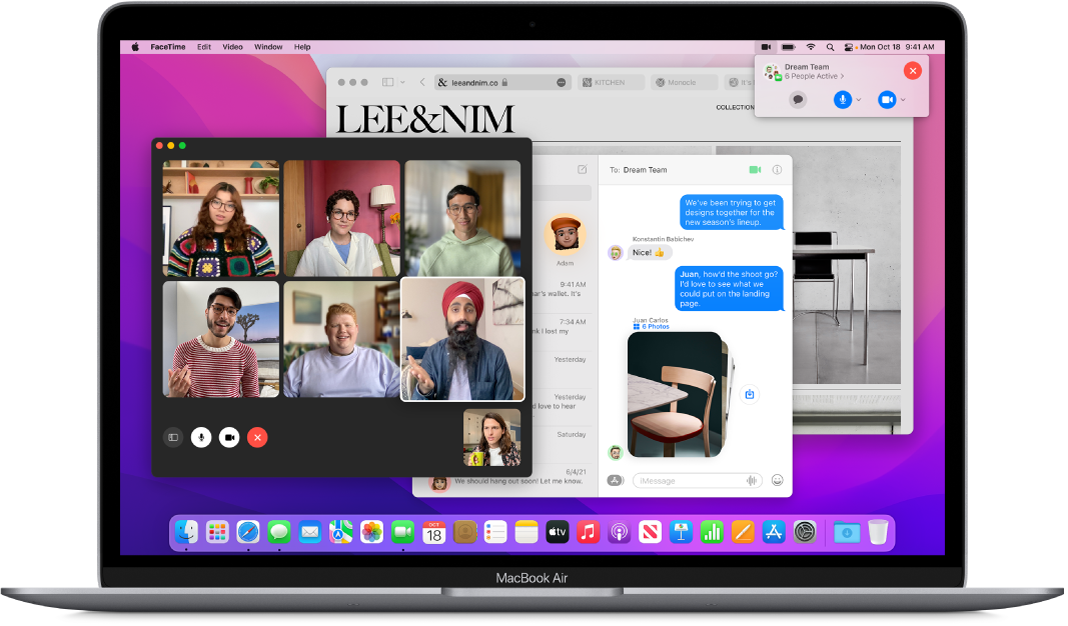Open the emoji picker beside the message field
The height and width of the screenshot is (626, 1068).
pos(776,480)
